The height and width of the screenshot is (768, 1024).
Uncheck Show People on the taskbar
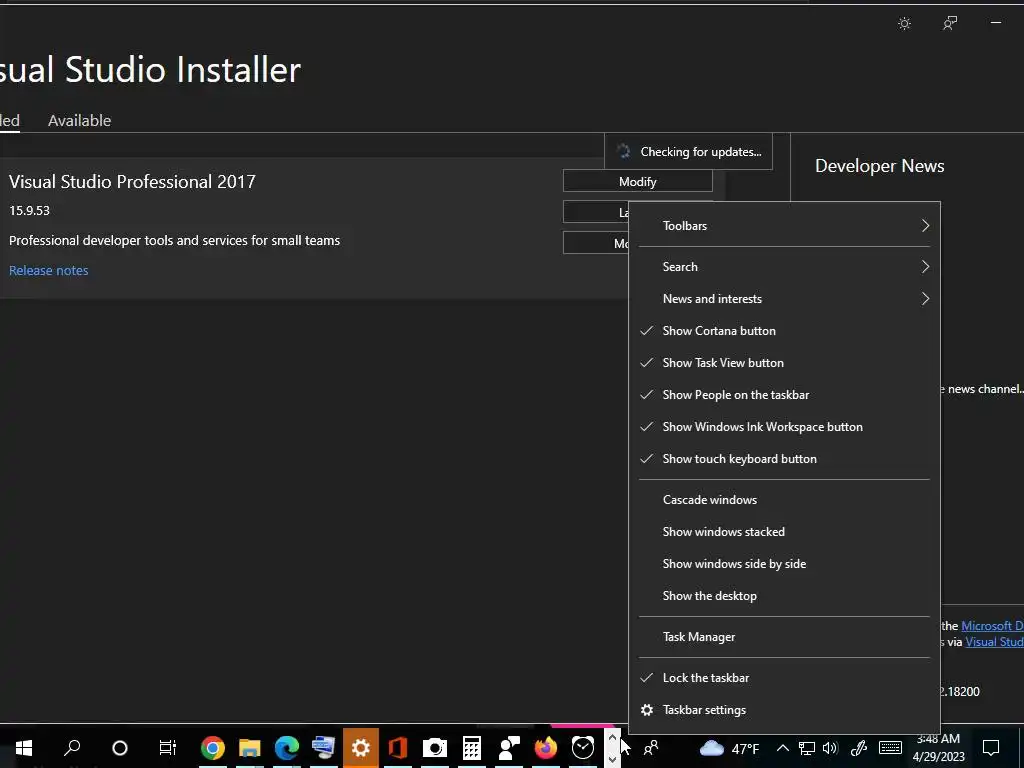pos(784,394)
